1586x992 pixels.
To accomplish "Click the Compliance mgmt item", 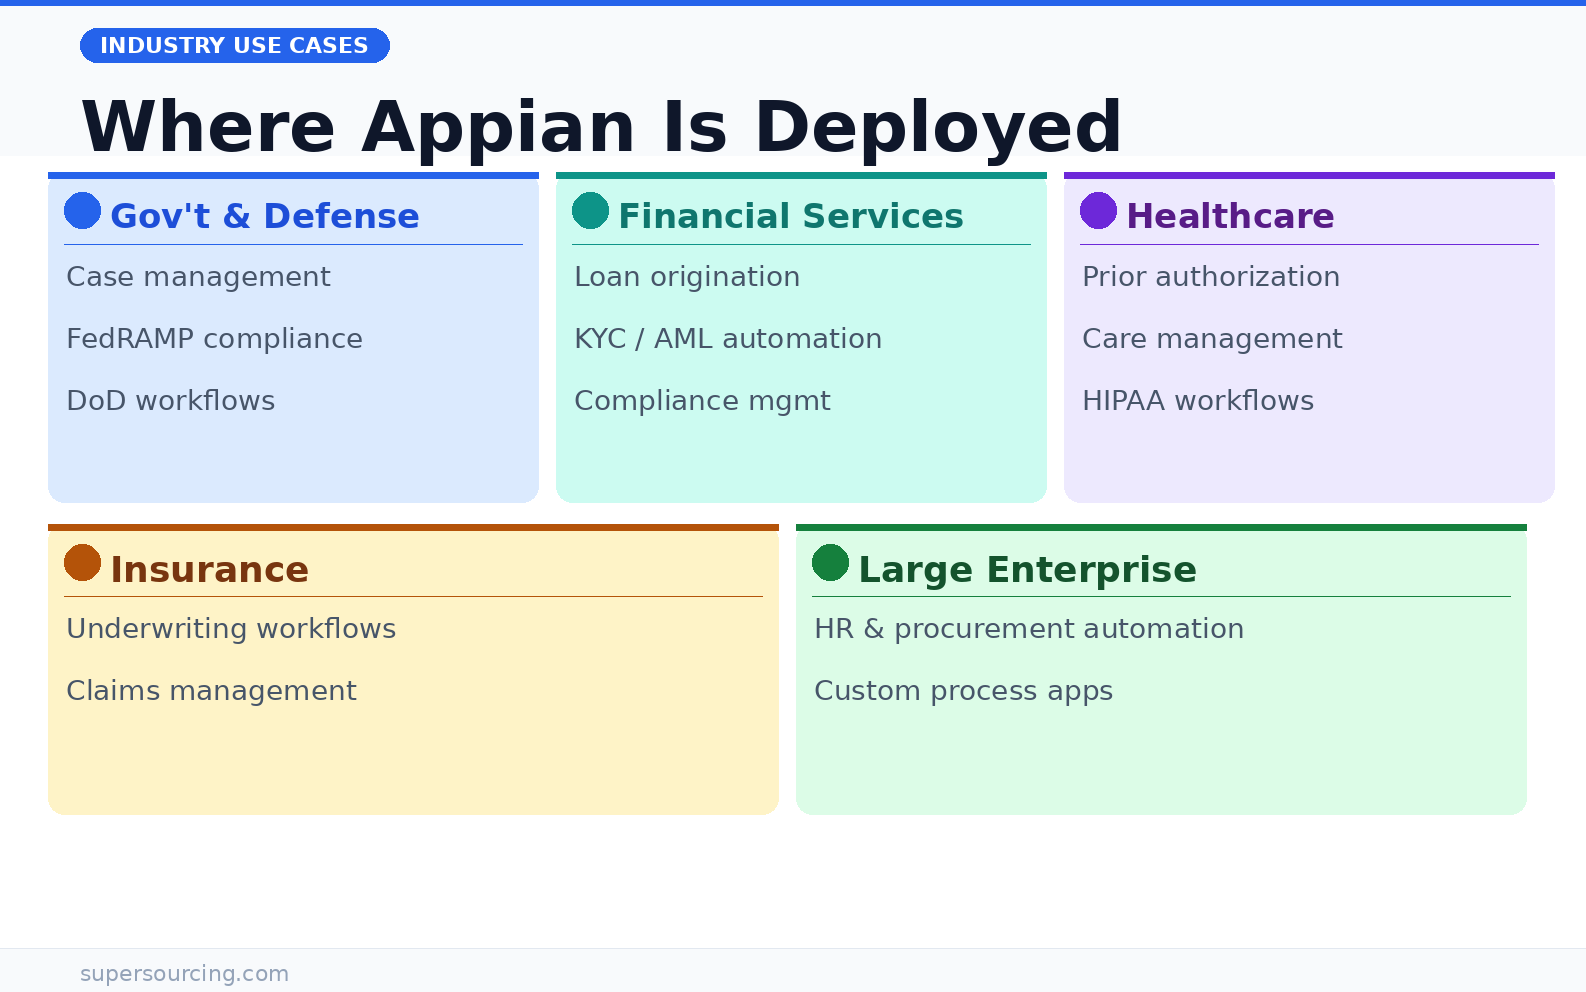I will click(x=702, y=401).
